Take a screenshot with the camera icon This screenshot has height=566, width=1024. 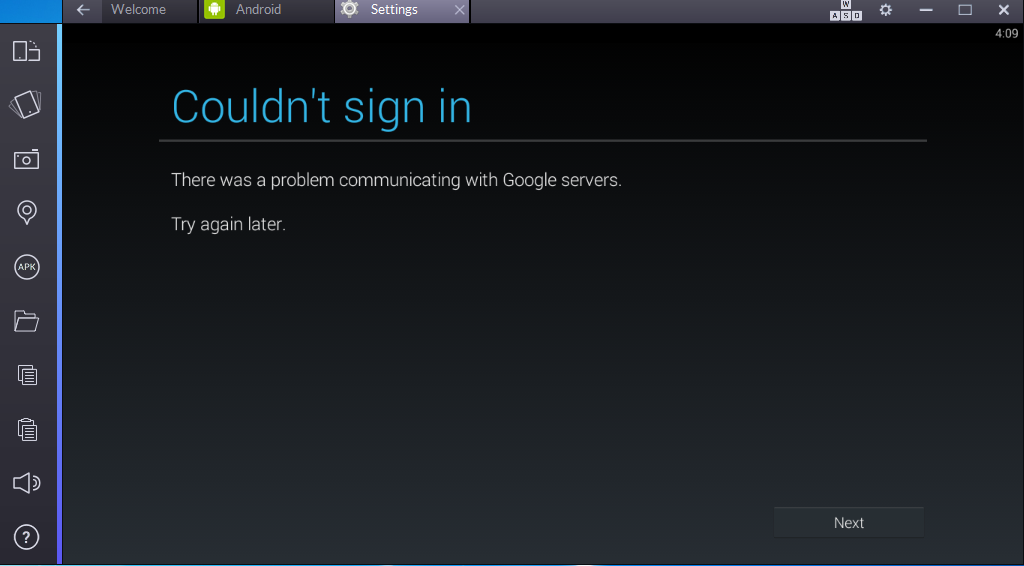pos(27,159)
